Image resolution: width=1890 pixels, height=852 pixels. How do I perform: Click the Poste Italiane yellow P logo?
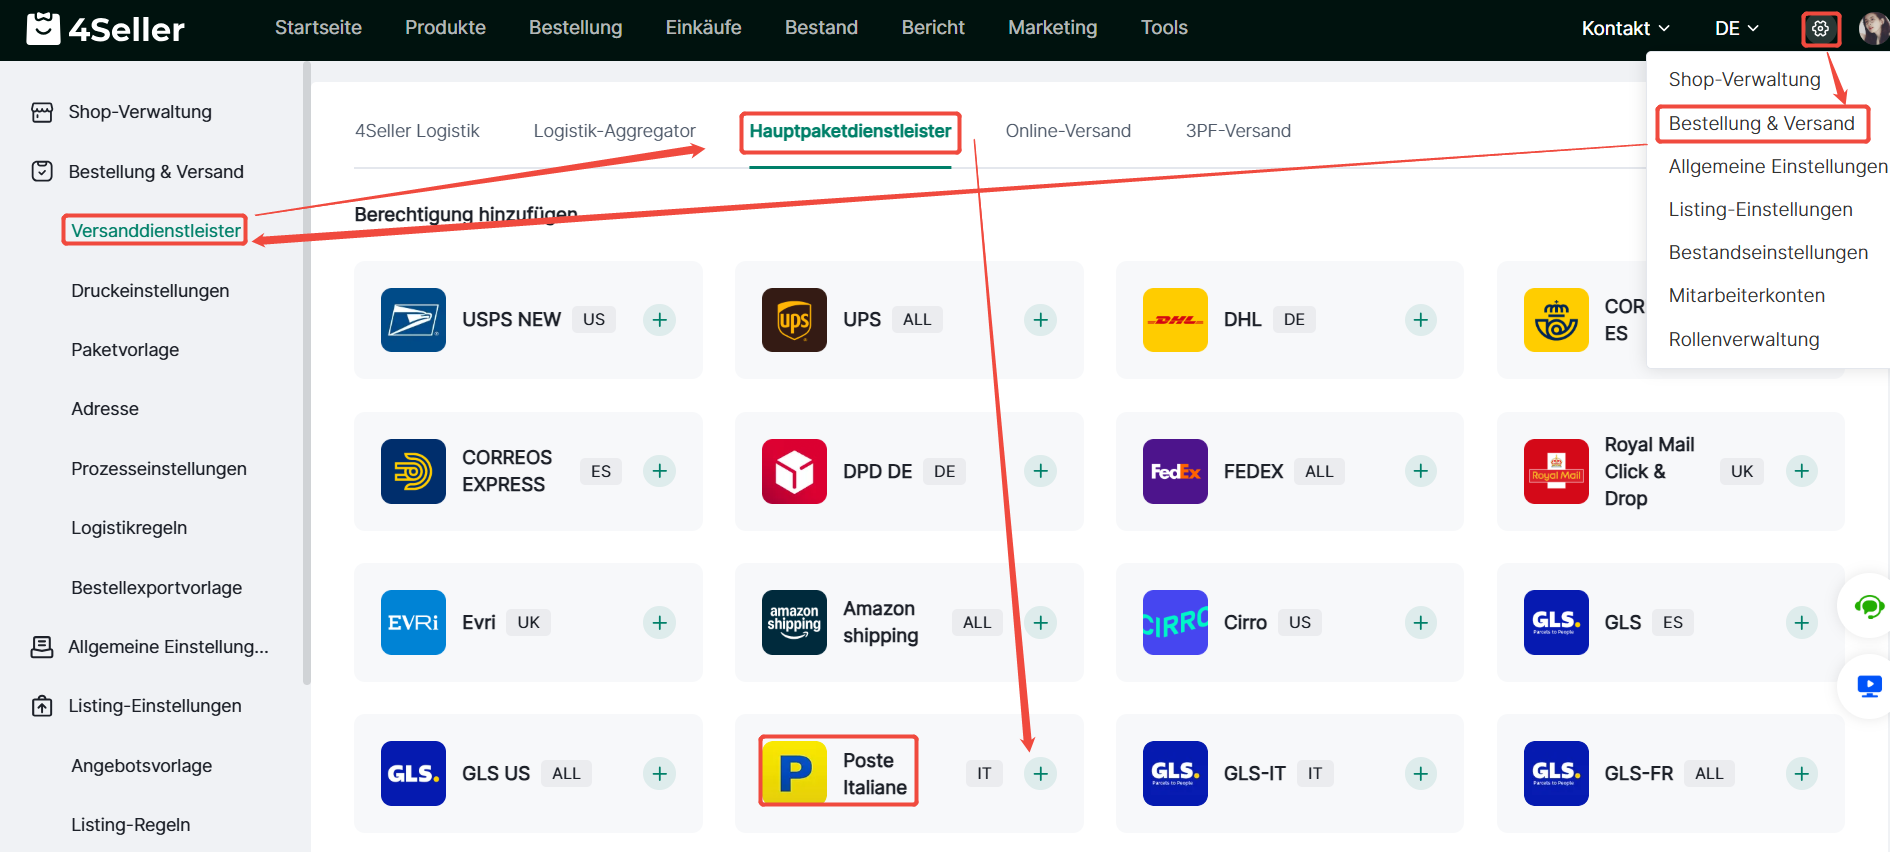coord(794,774)
